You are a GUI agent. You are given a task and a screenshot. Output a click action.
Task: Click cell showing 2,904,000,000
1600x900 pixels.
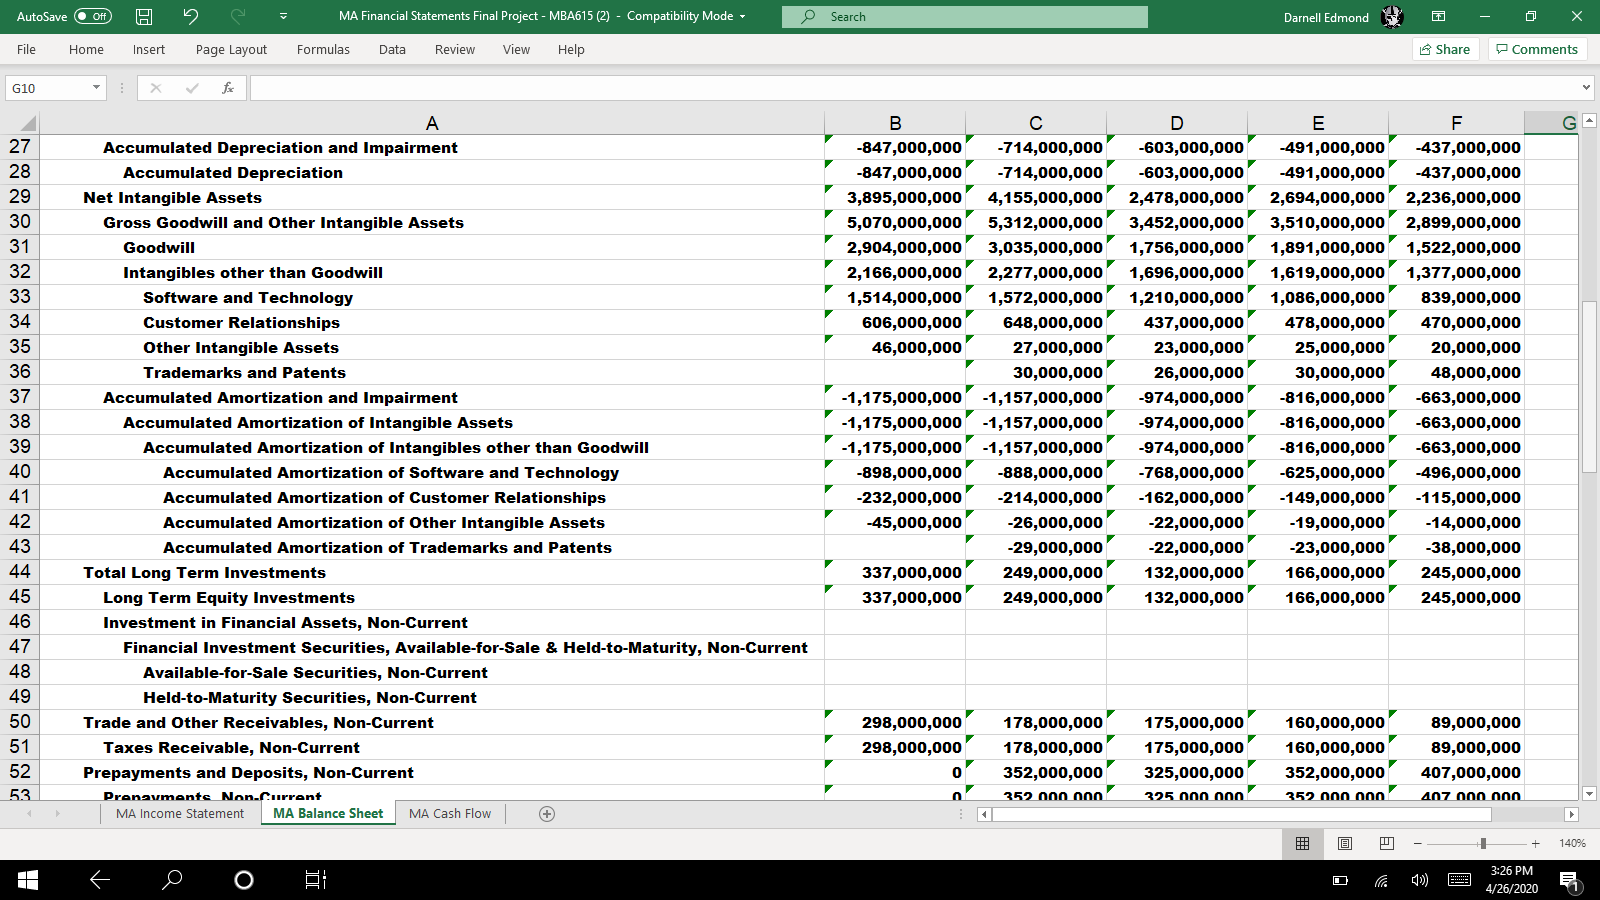point(895,248)
